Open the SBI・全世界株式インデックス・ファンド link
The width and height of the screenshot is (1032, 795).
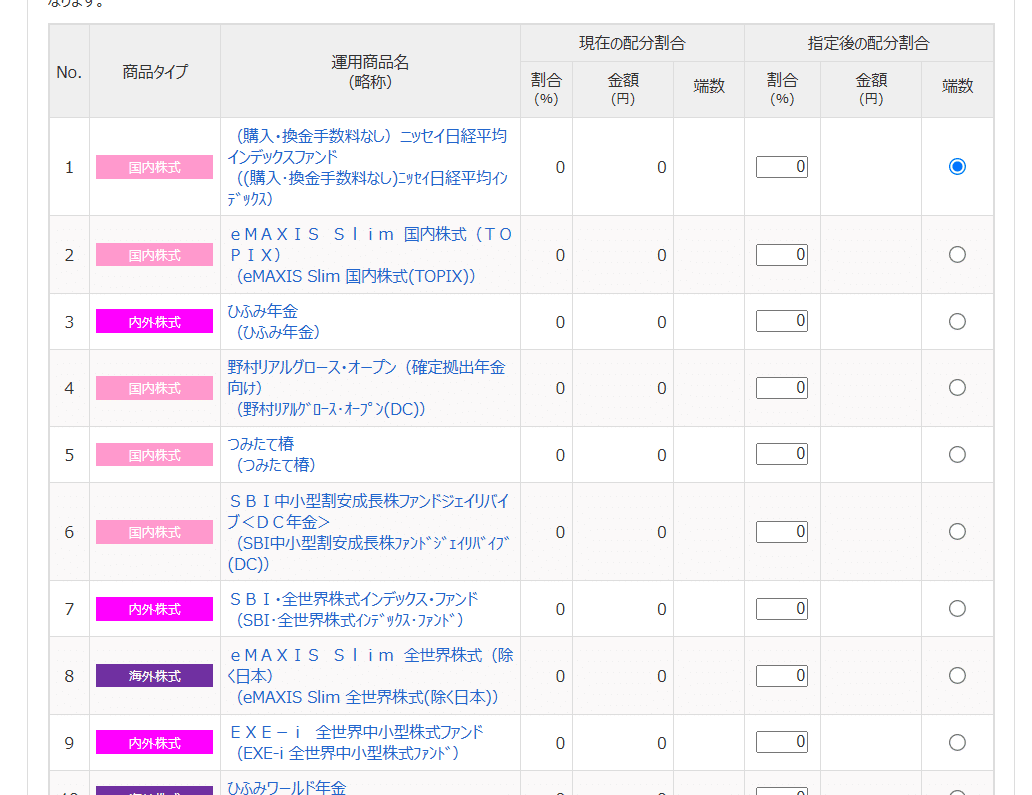(353, 609)
